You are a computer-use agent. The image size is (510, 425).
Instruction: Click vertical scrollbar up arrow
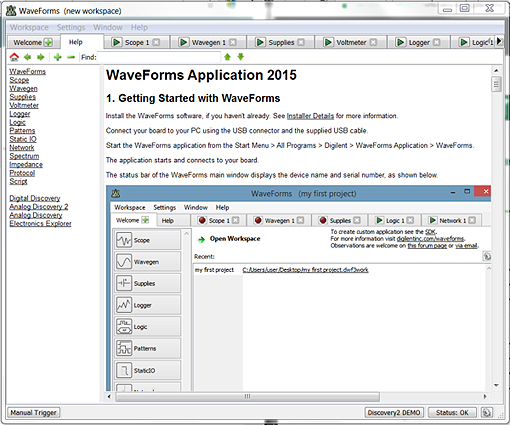(x=496, y=71)
